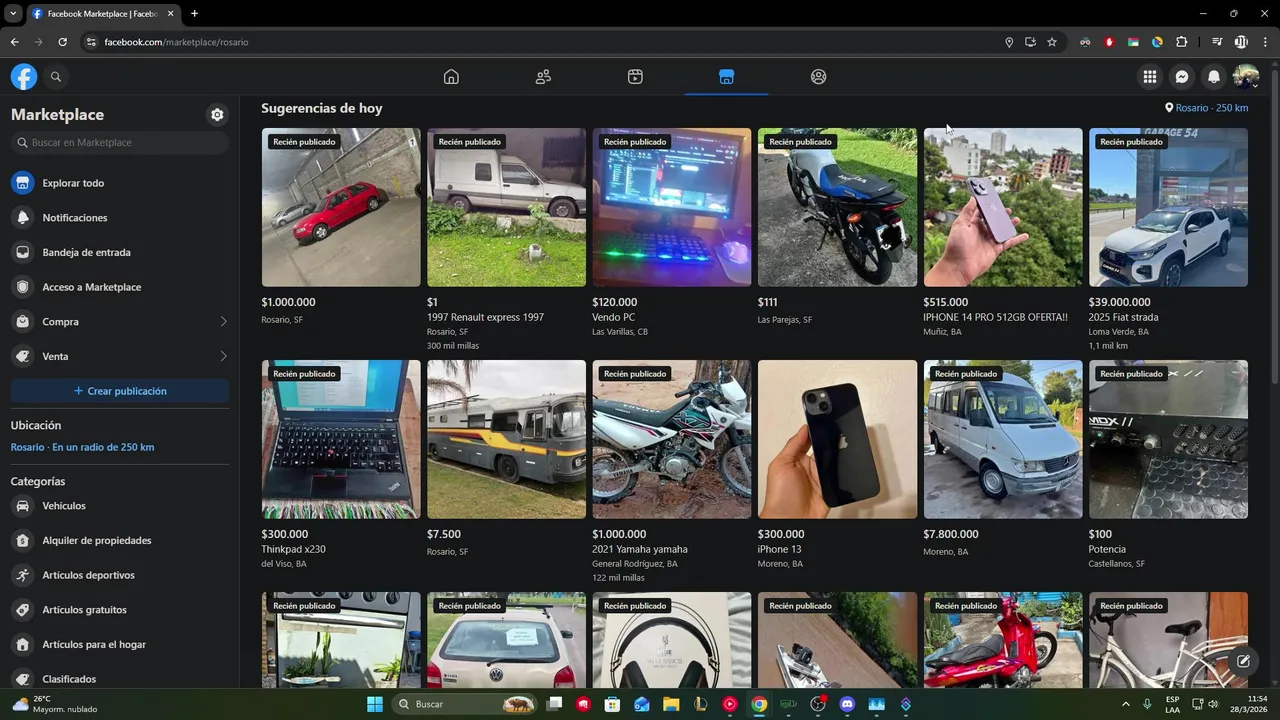This screenshot has width=1280, height=720.
Task: Open the Vendo PC listing photo
Action: click(672, 207)
